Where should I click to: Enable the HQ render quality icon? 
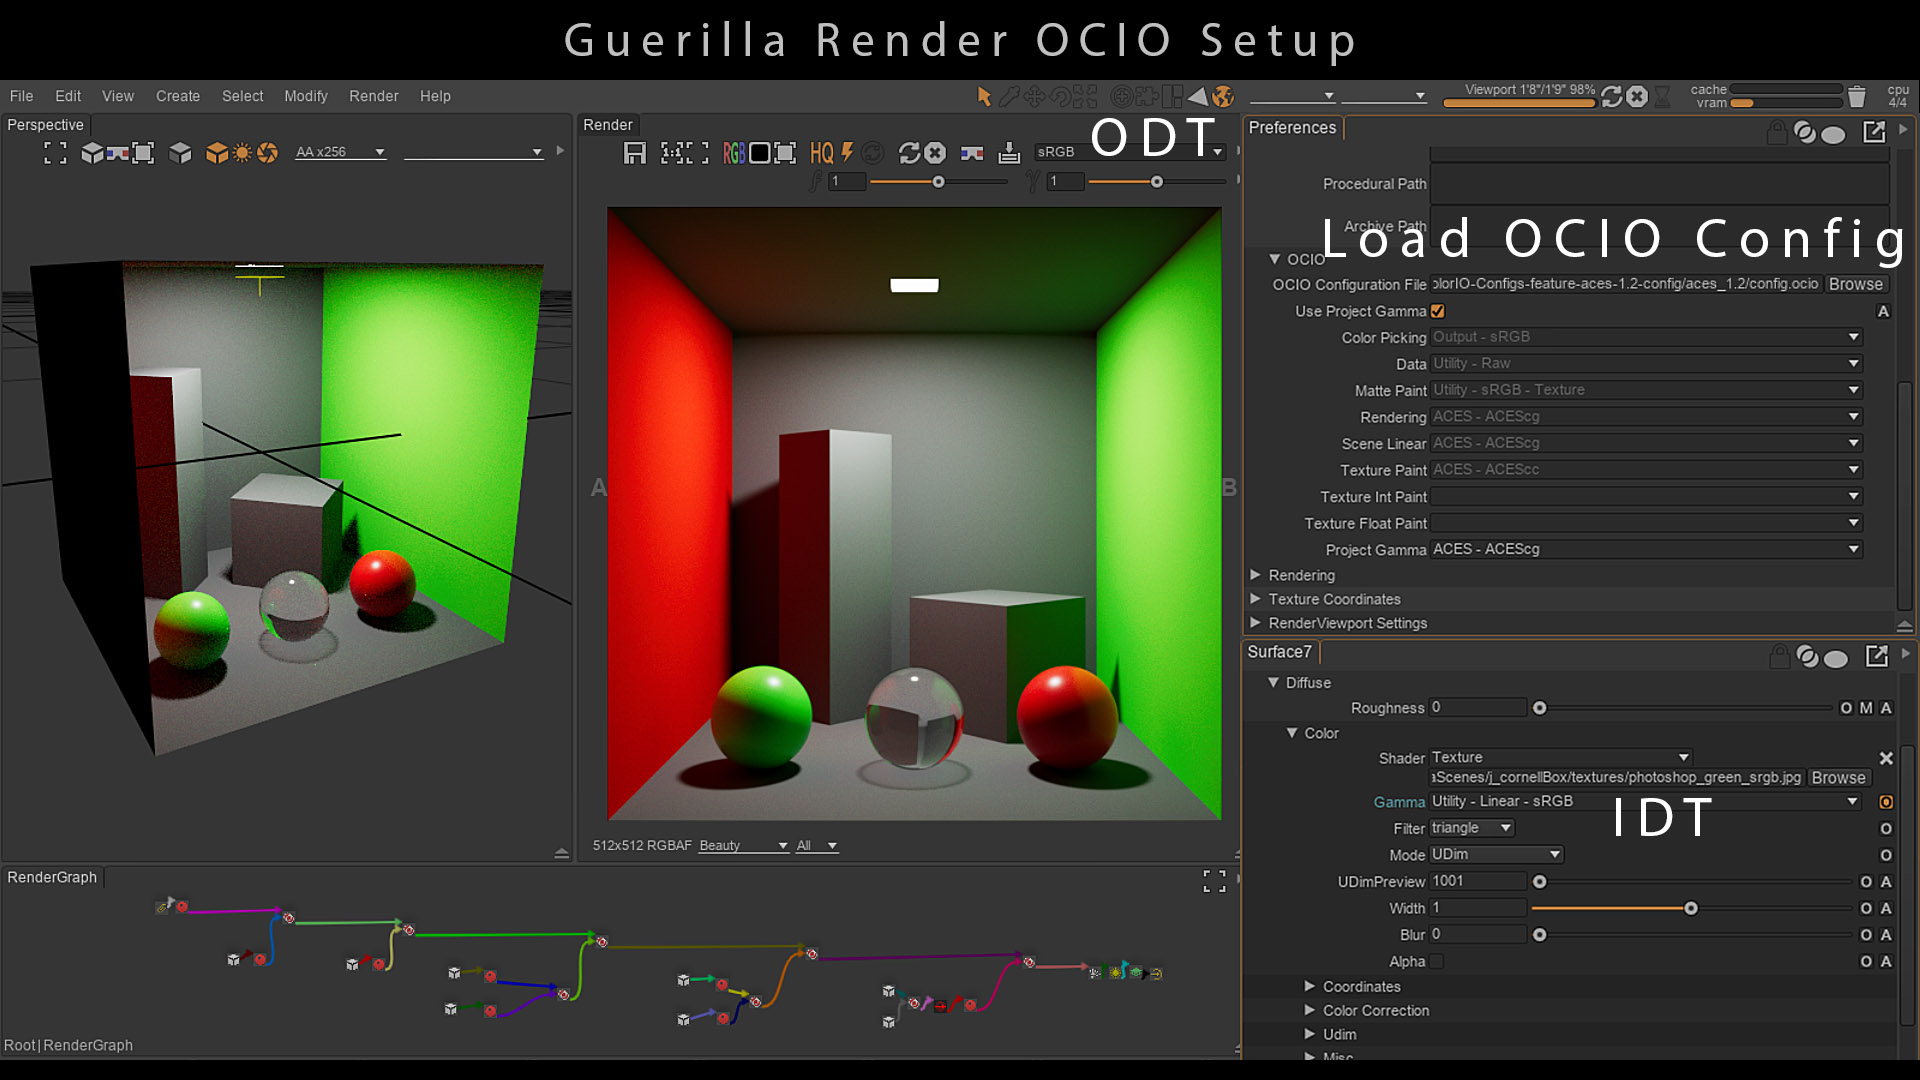pyautogui.click(x=821, y=153)
